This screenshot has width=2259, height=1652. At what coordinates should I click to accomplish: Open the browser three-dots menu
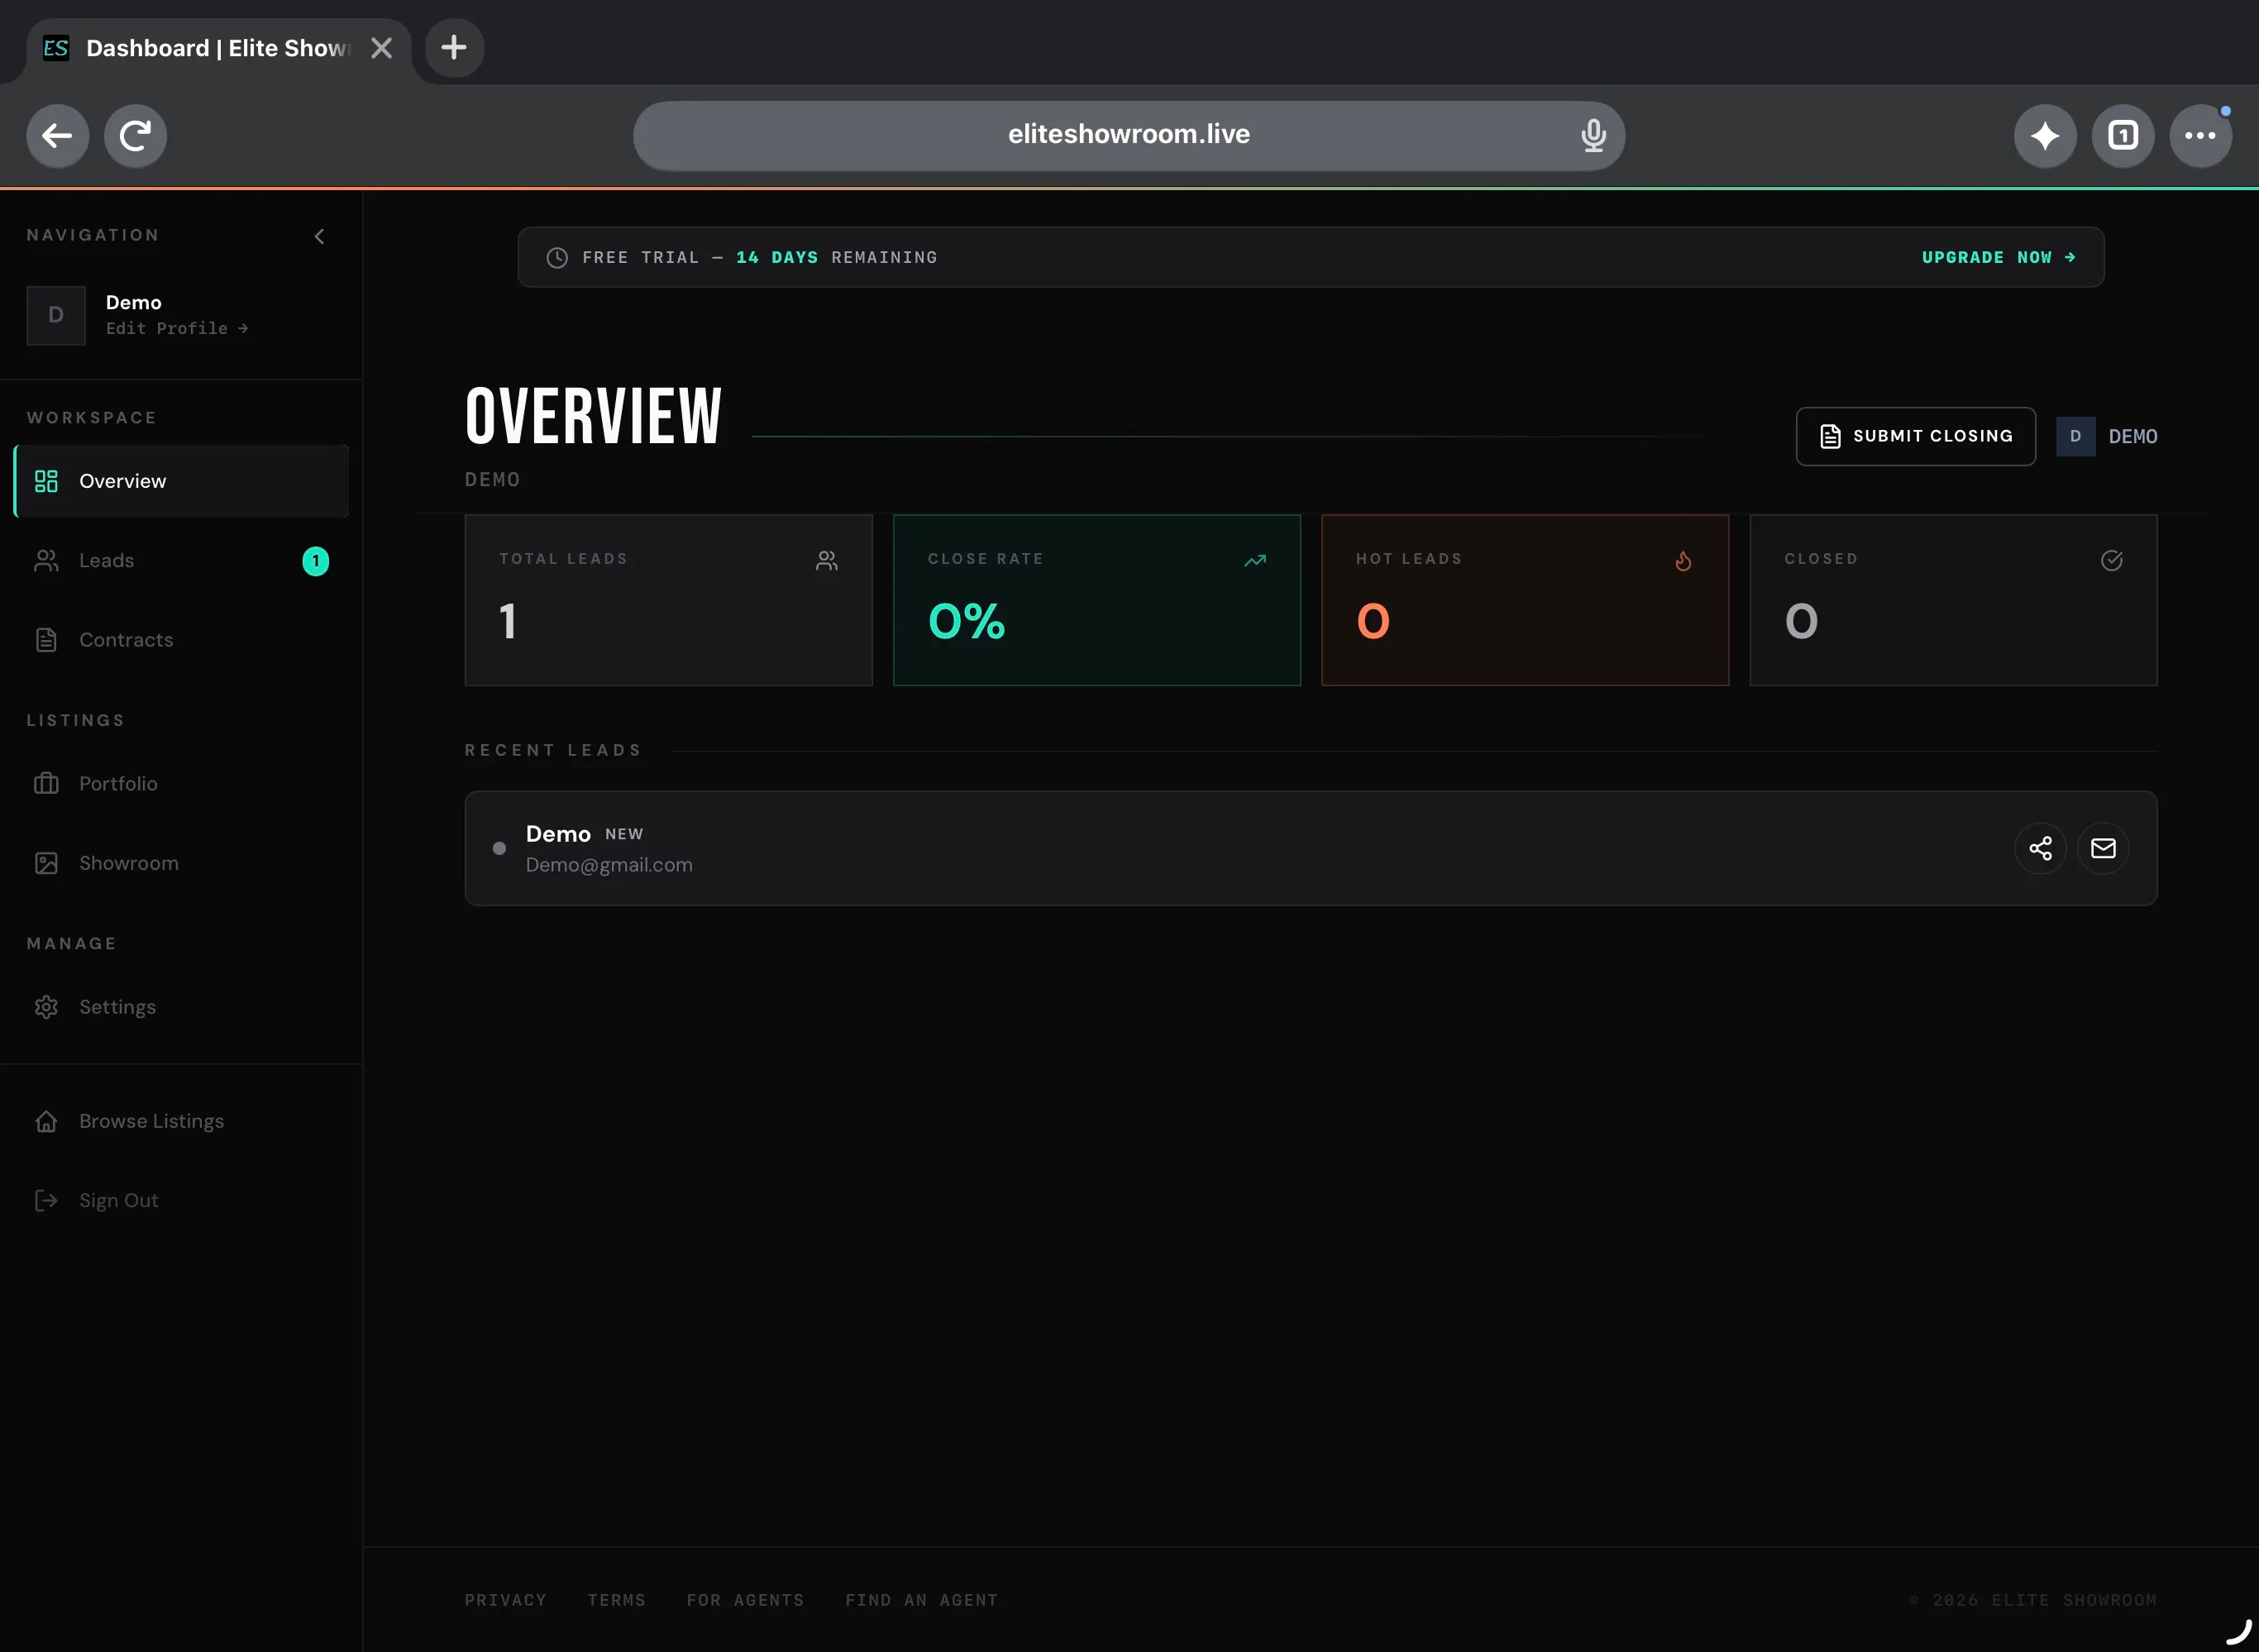click(2200, 135)
